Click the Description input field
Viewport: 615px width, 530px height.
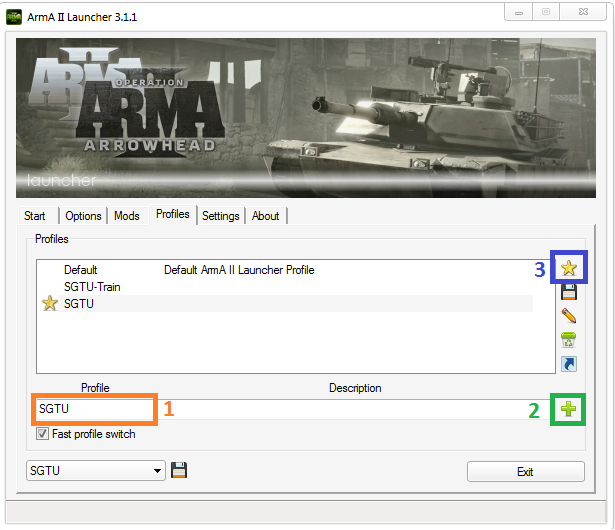(x=355, y=409)
